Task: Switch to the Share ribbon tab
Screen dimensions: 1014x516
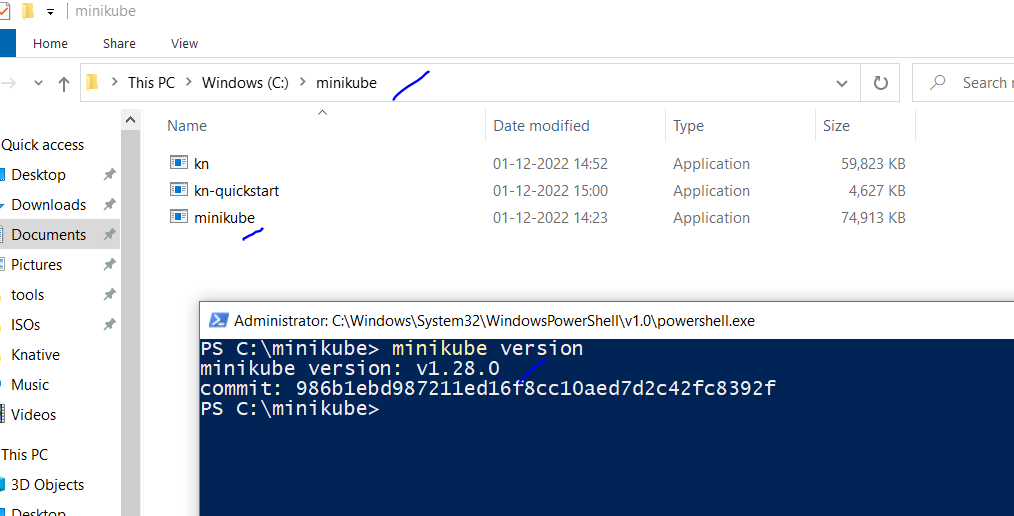Action: click(x=119, y=44)
